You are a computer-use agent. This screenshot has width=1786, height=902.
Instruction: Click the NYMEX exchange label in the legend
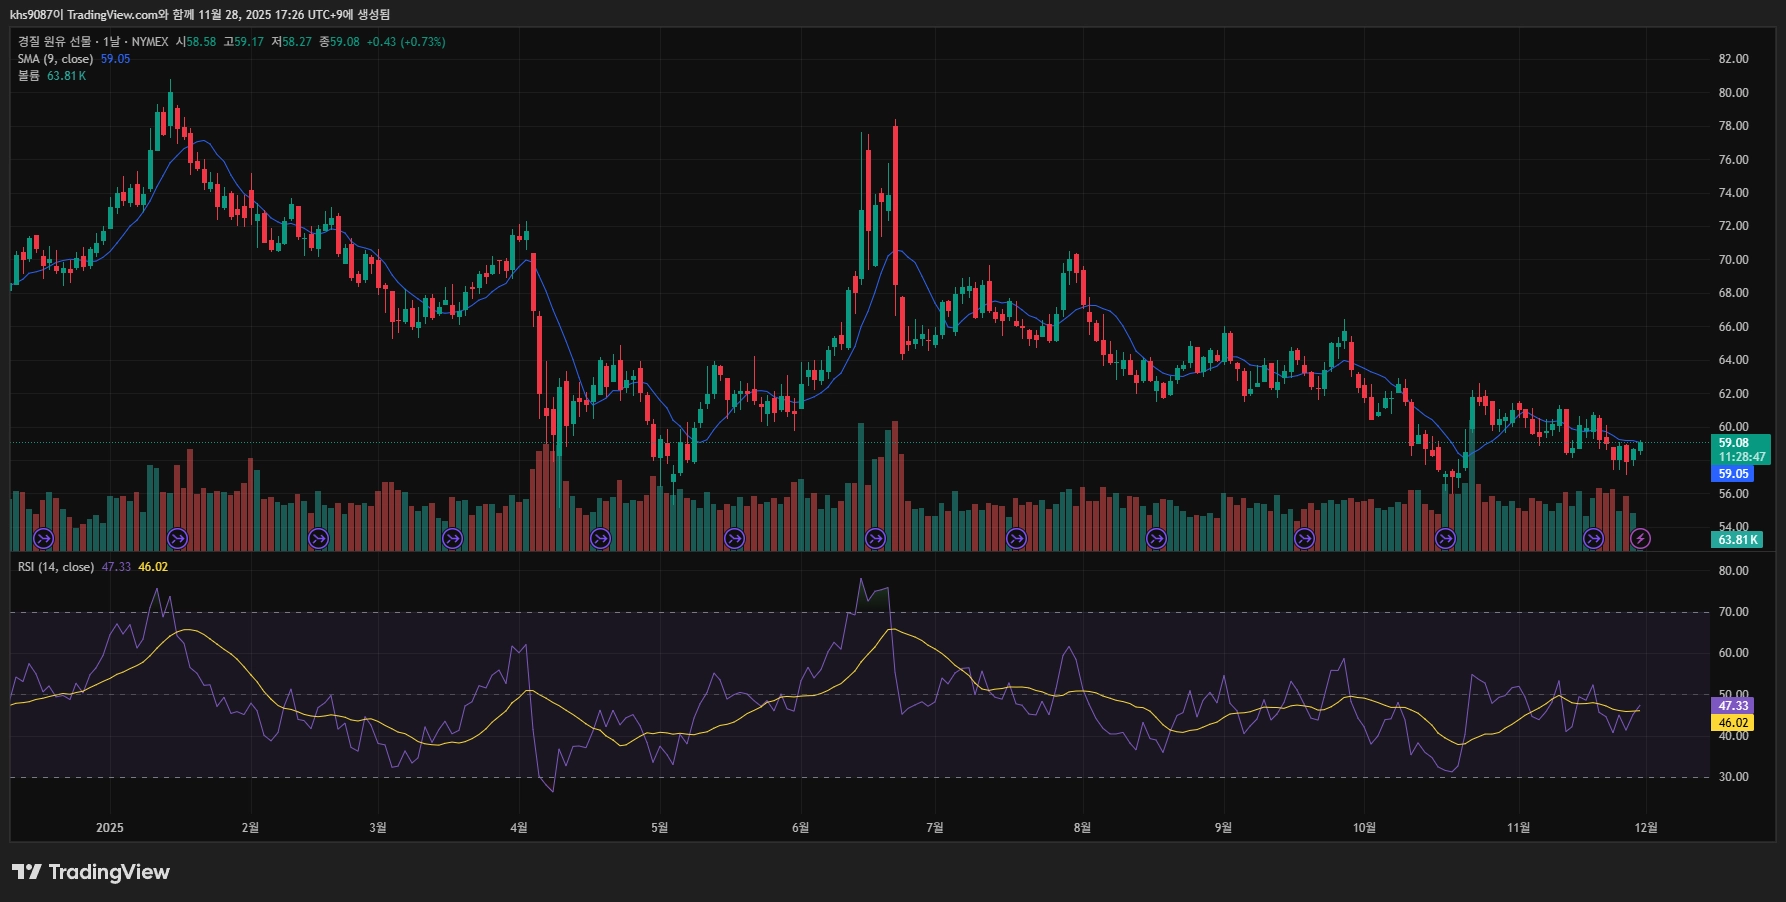click(x=151, y=42)
